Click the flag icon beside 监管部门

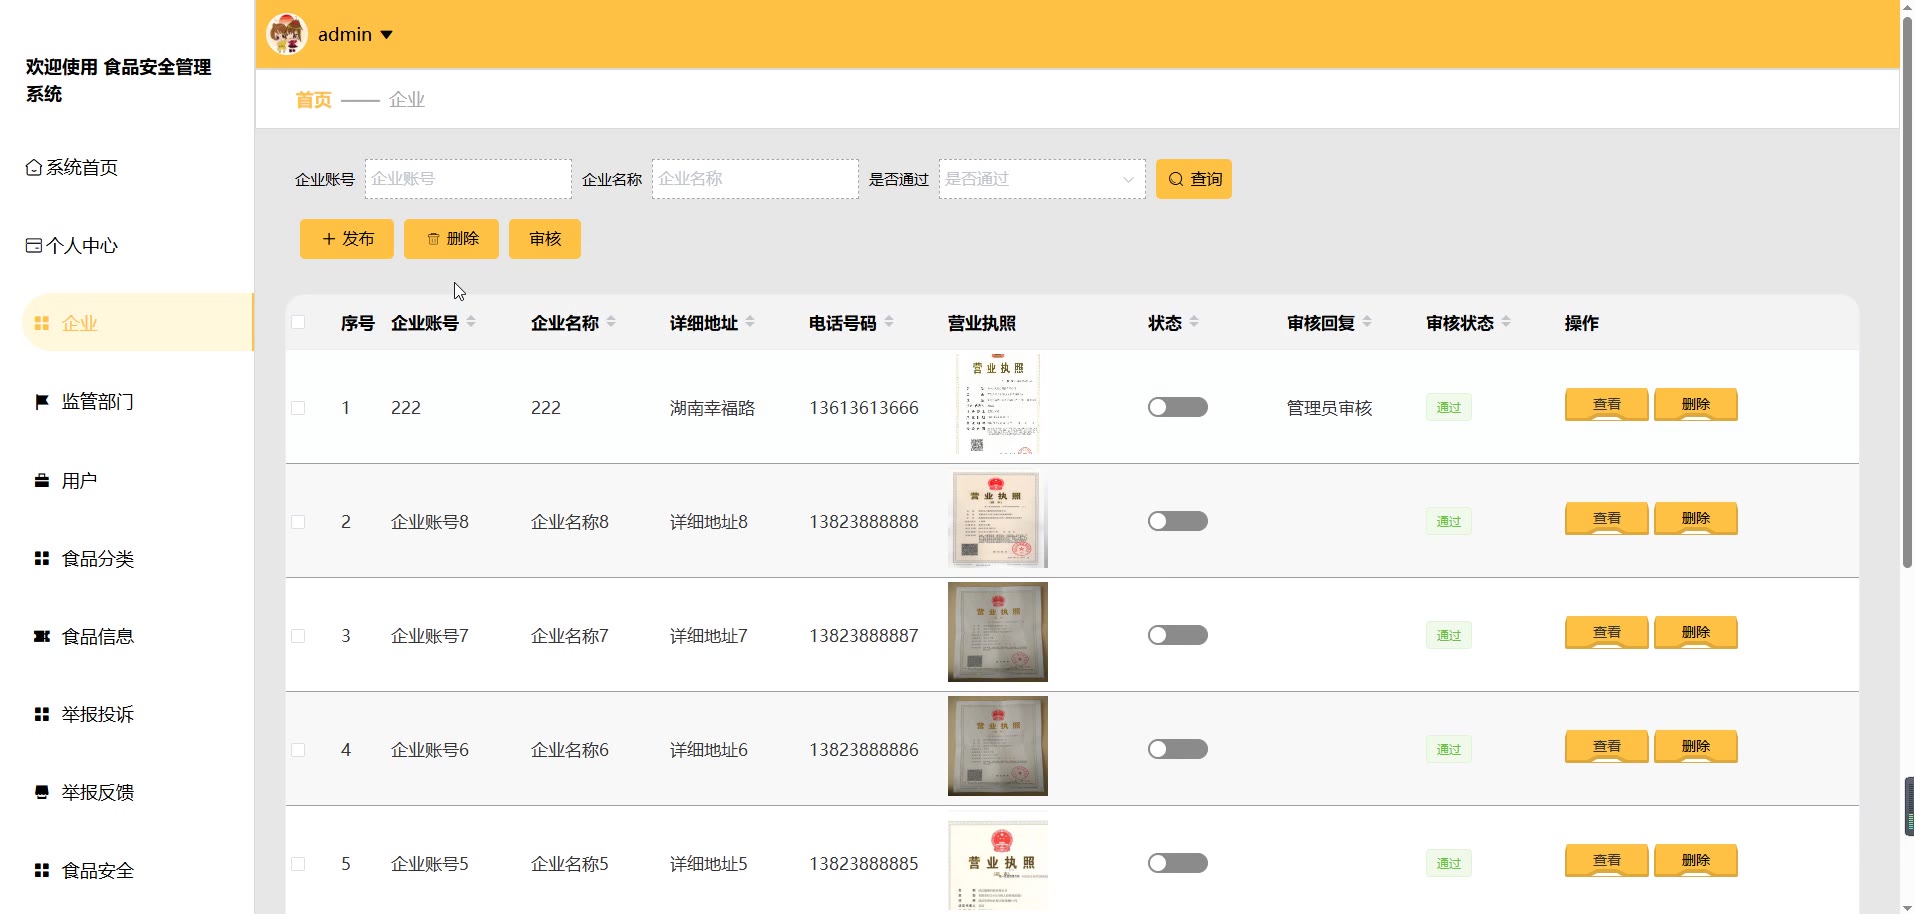point(42,402)
